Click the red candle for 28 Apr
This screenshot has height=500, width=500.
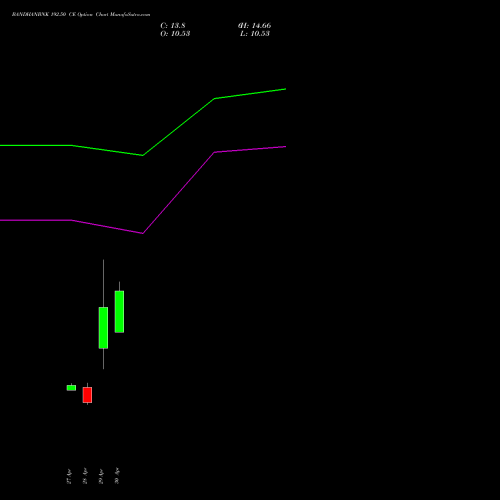(x=87, y=395)
